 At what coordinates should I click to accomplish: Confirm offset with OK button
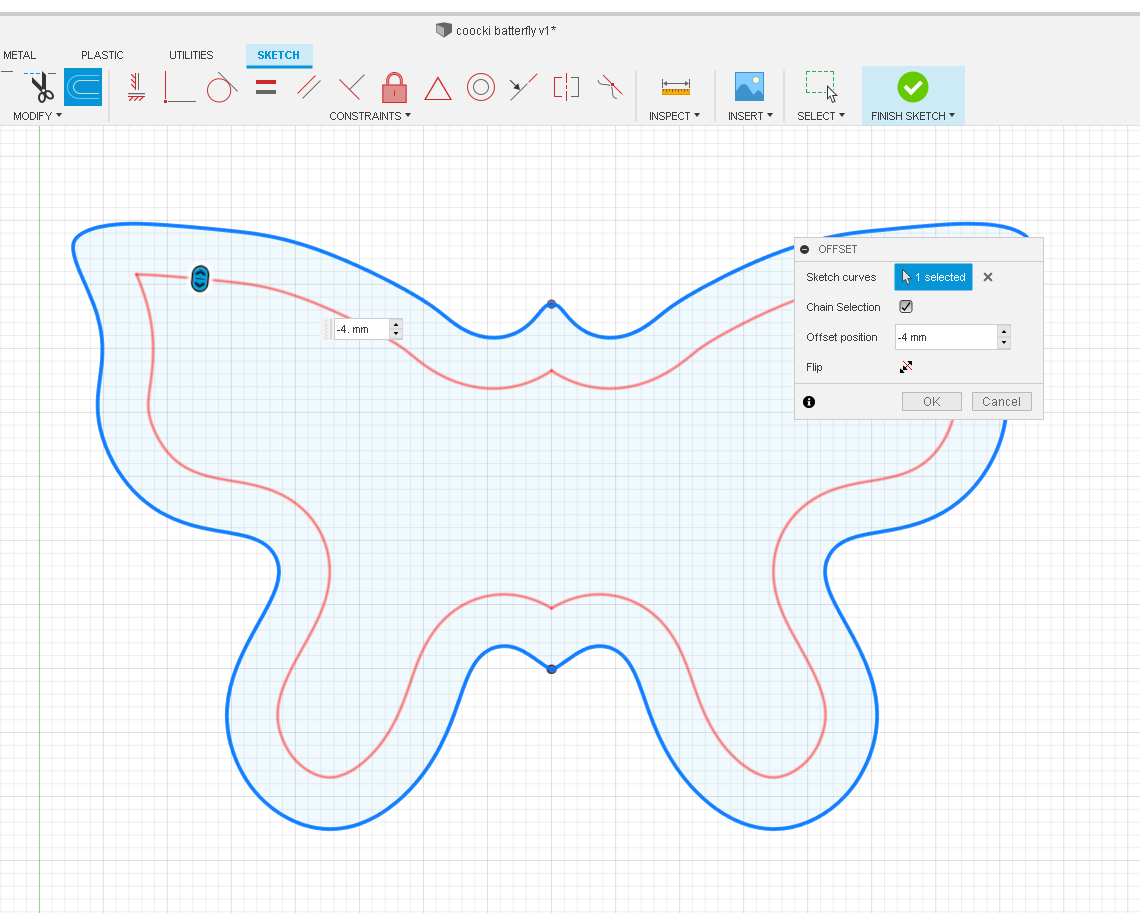(x=931, y=401)
